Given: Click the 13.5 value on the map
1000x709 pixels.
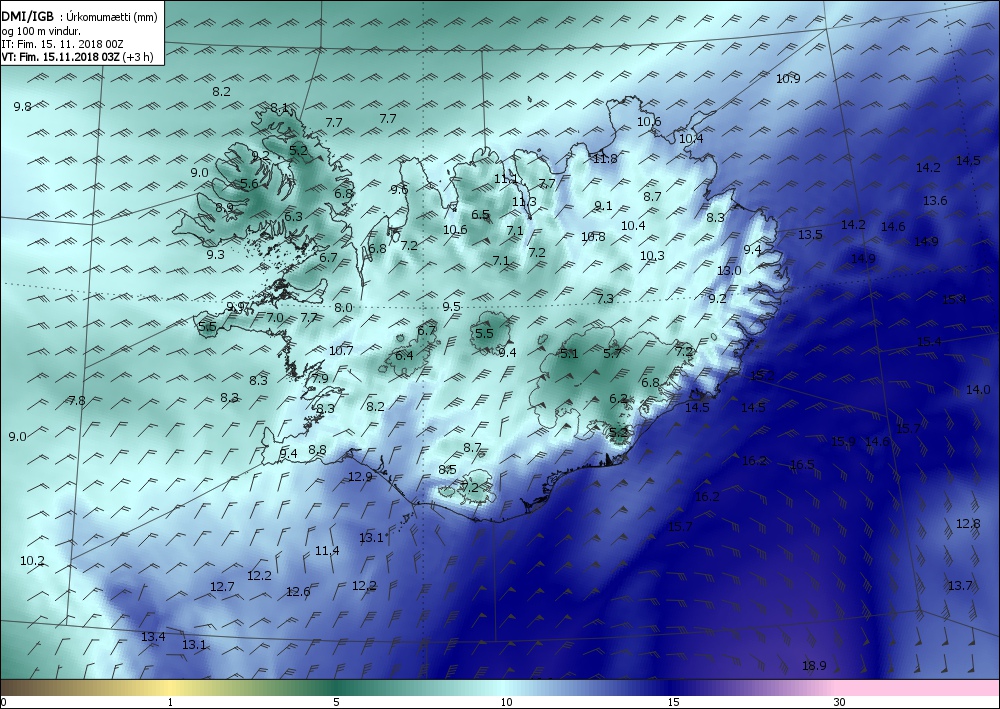Looking at the screenshot, I should tap(811, 235).
